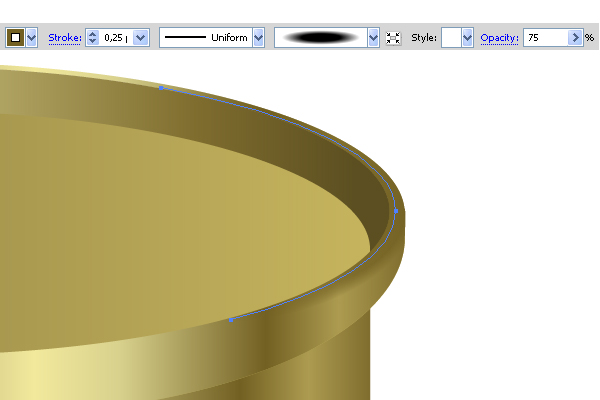Open the graphic Style dropdown arrow

coord(467,38)
